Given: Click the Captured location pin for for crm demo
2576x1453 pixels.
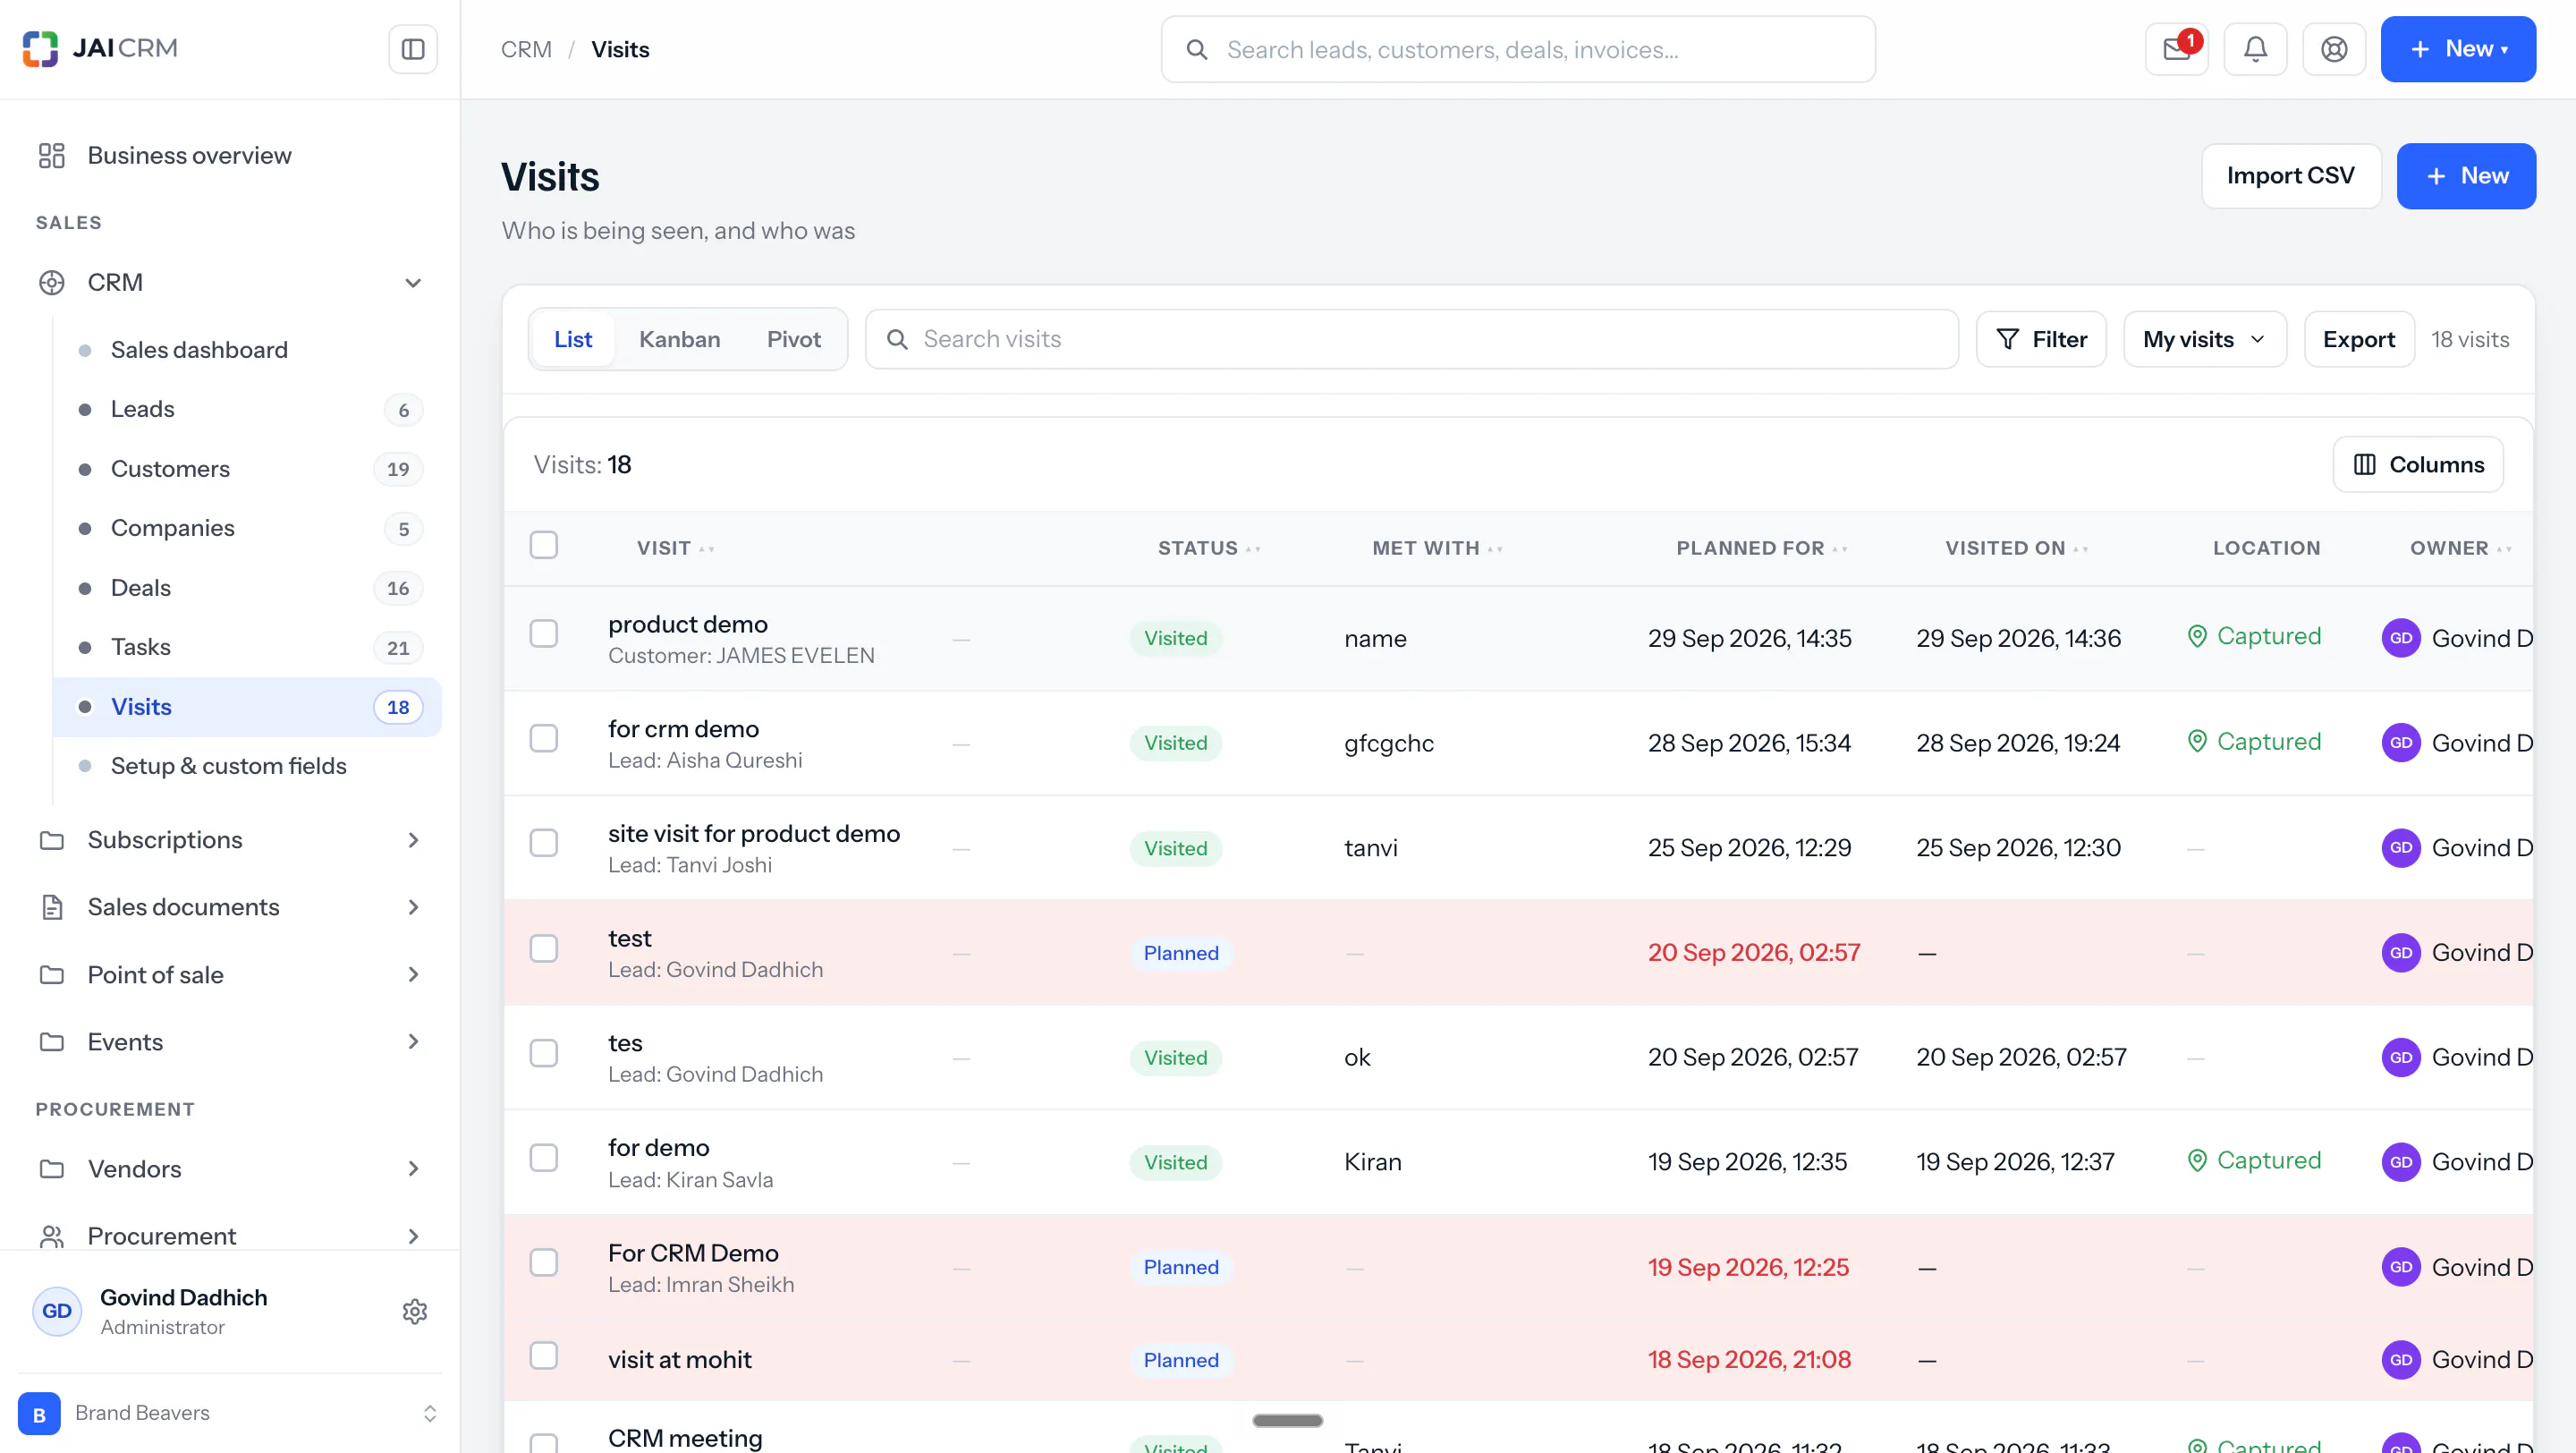Looking at the screenshot, I should point(2197,741).
